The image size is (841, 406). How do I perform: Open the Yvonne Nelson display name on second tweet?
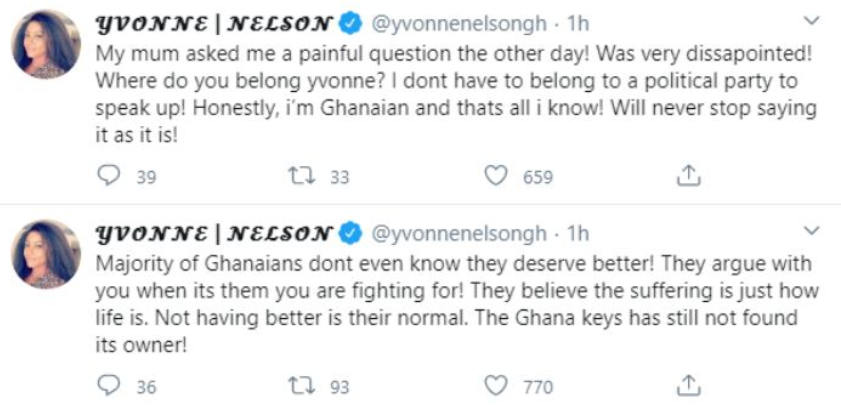pyautogui.click(x=213, y=233)
